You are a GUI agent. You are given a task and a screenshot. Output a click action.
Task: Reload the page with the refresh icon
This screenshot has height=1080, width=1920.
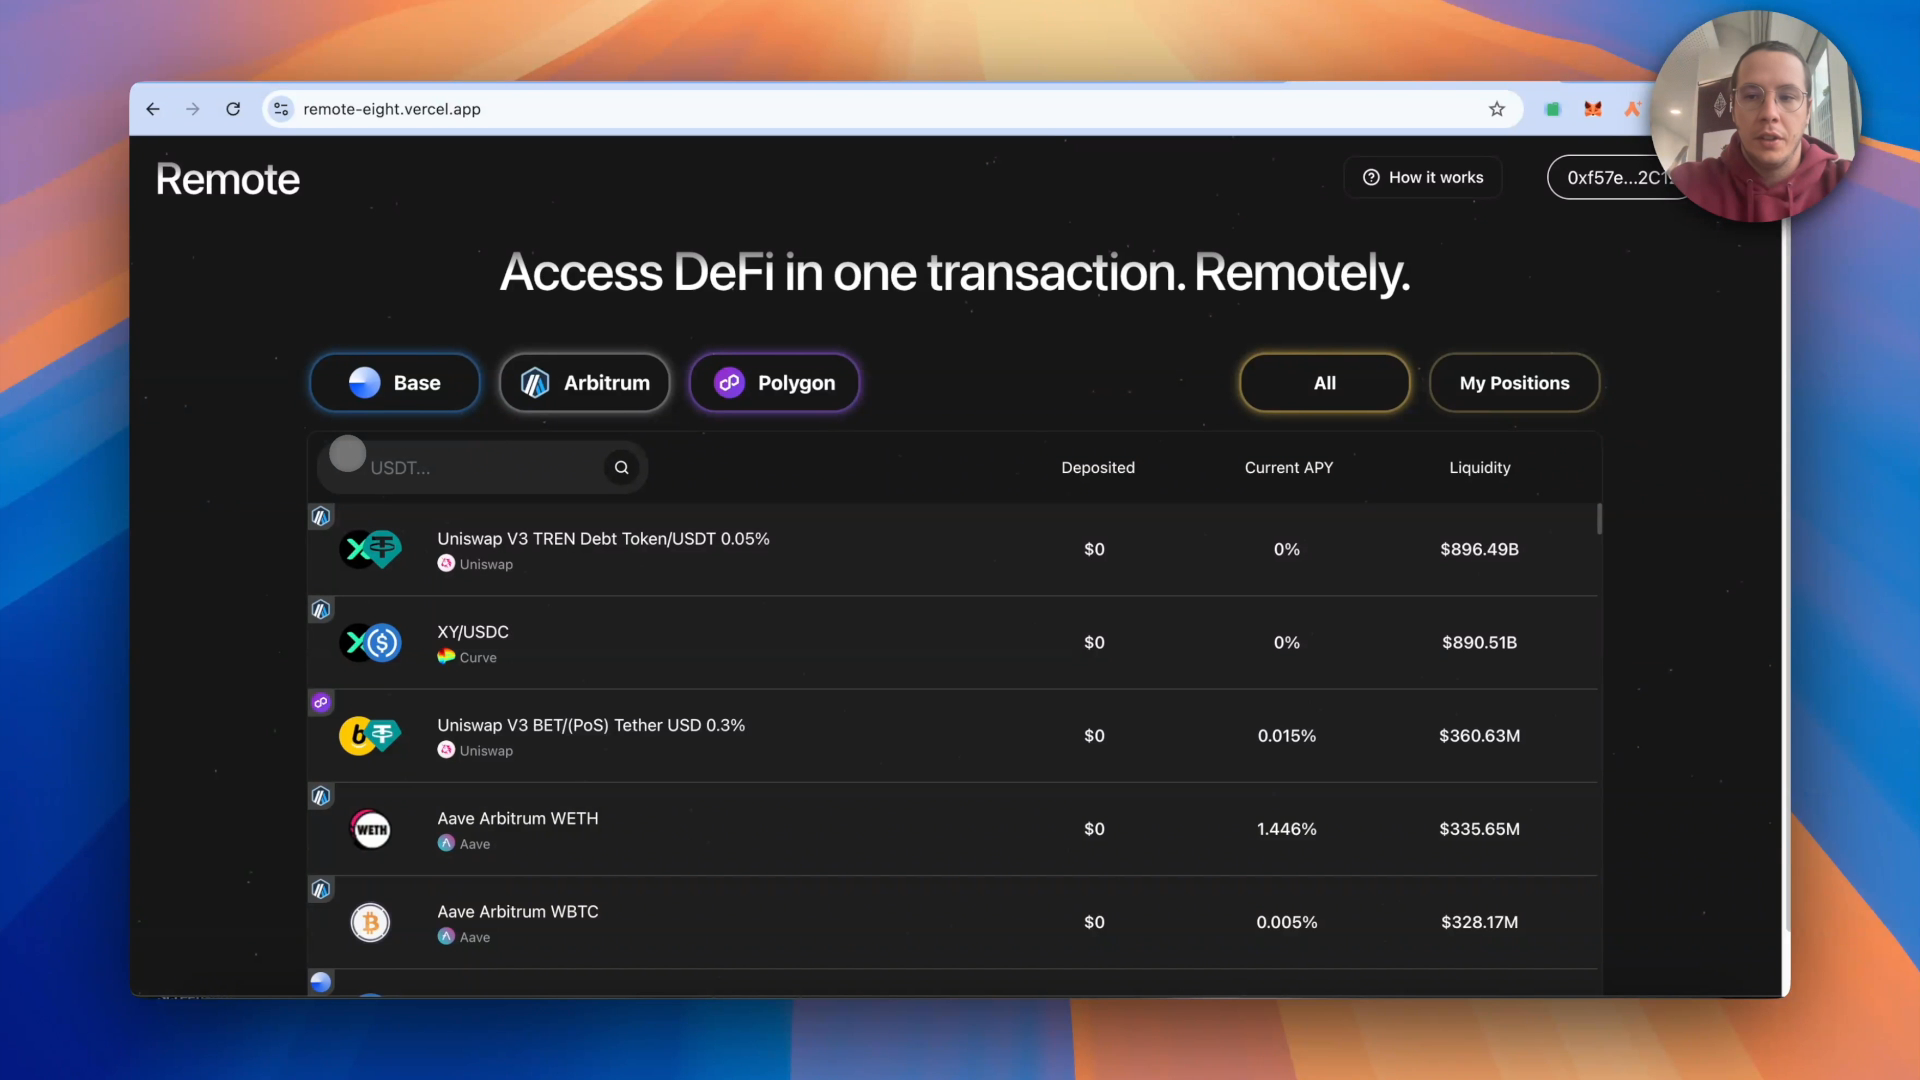pyautogui.click(x=233, y=109)
